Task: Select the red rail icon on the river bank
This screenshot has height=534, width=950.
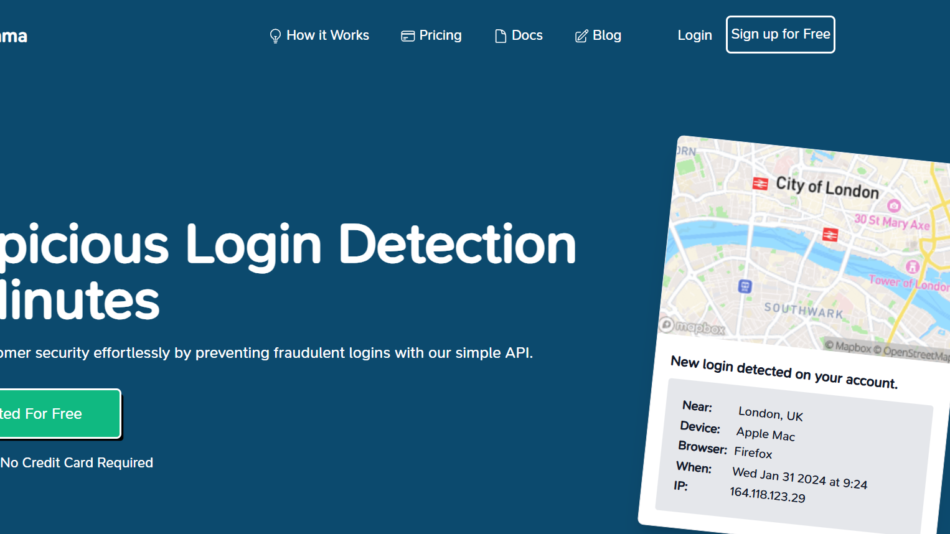Action: pyautogui.click(x=829, y=234)
